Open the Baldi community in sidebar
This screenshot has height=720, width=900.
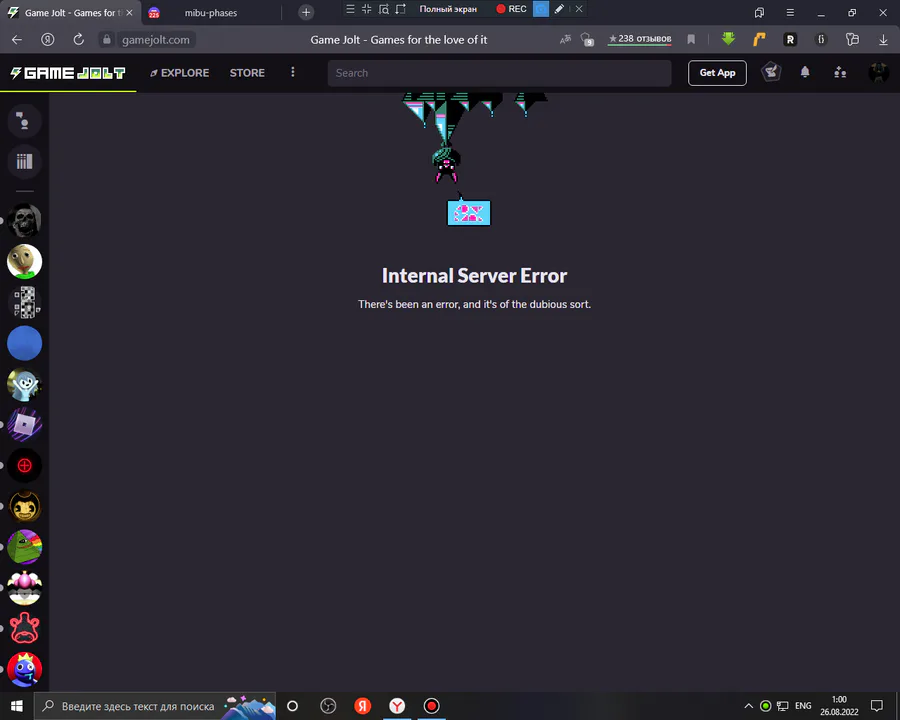pos(25,261)
